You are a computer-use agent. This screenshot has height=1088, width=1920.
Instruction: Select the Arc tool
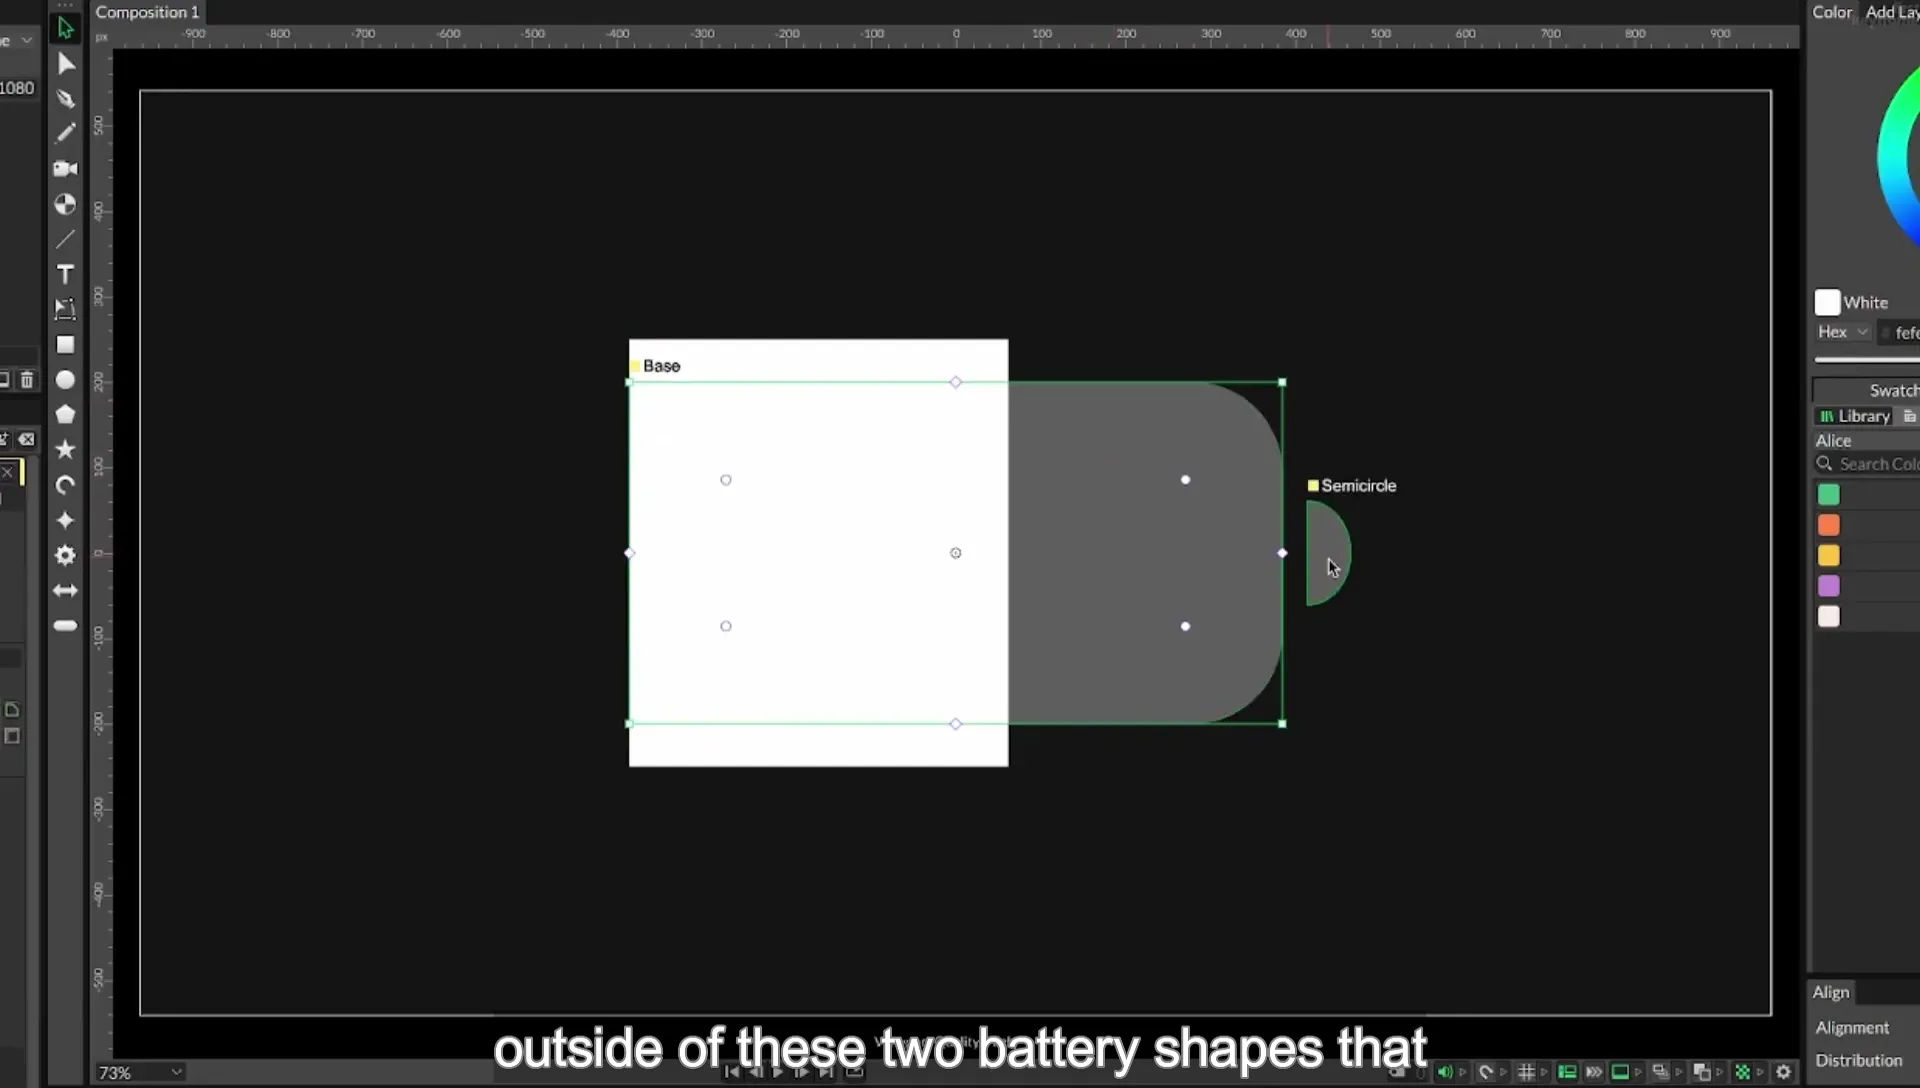point(65,485)
